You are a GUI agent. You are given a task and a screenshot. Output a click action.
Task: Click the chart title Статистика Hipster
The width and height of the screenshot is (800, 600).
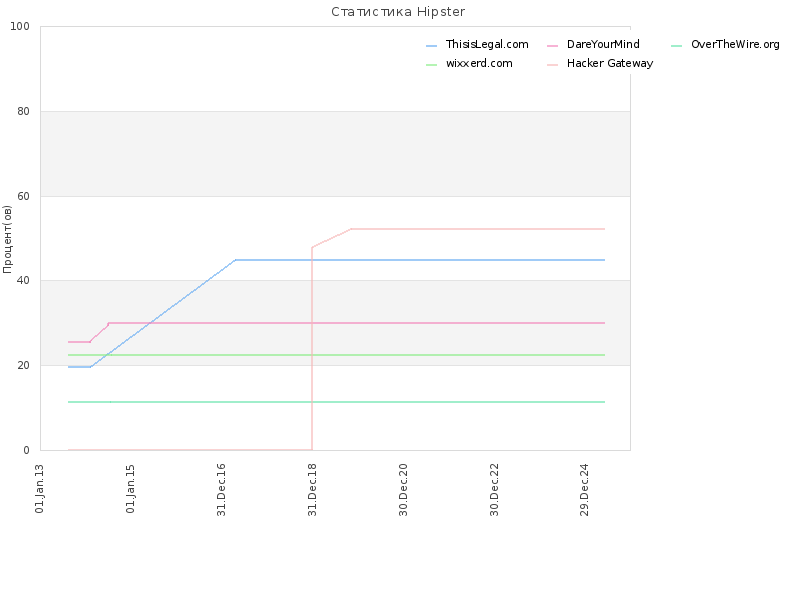(398, 12)
